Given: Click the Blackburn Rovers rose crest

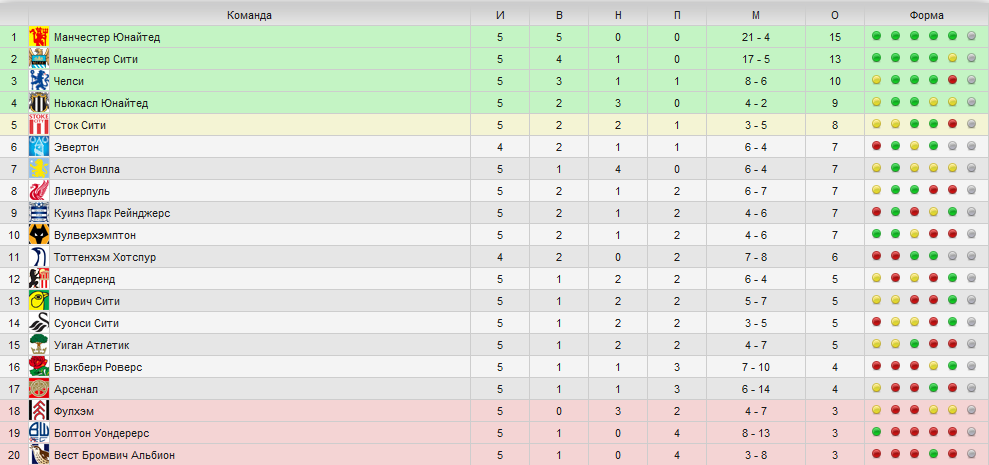Looking at the screenshot, I should [39, 367].
